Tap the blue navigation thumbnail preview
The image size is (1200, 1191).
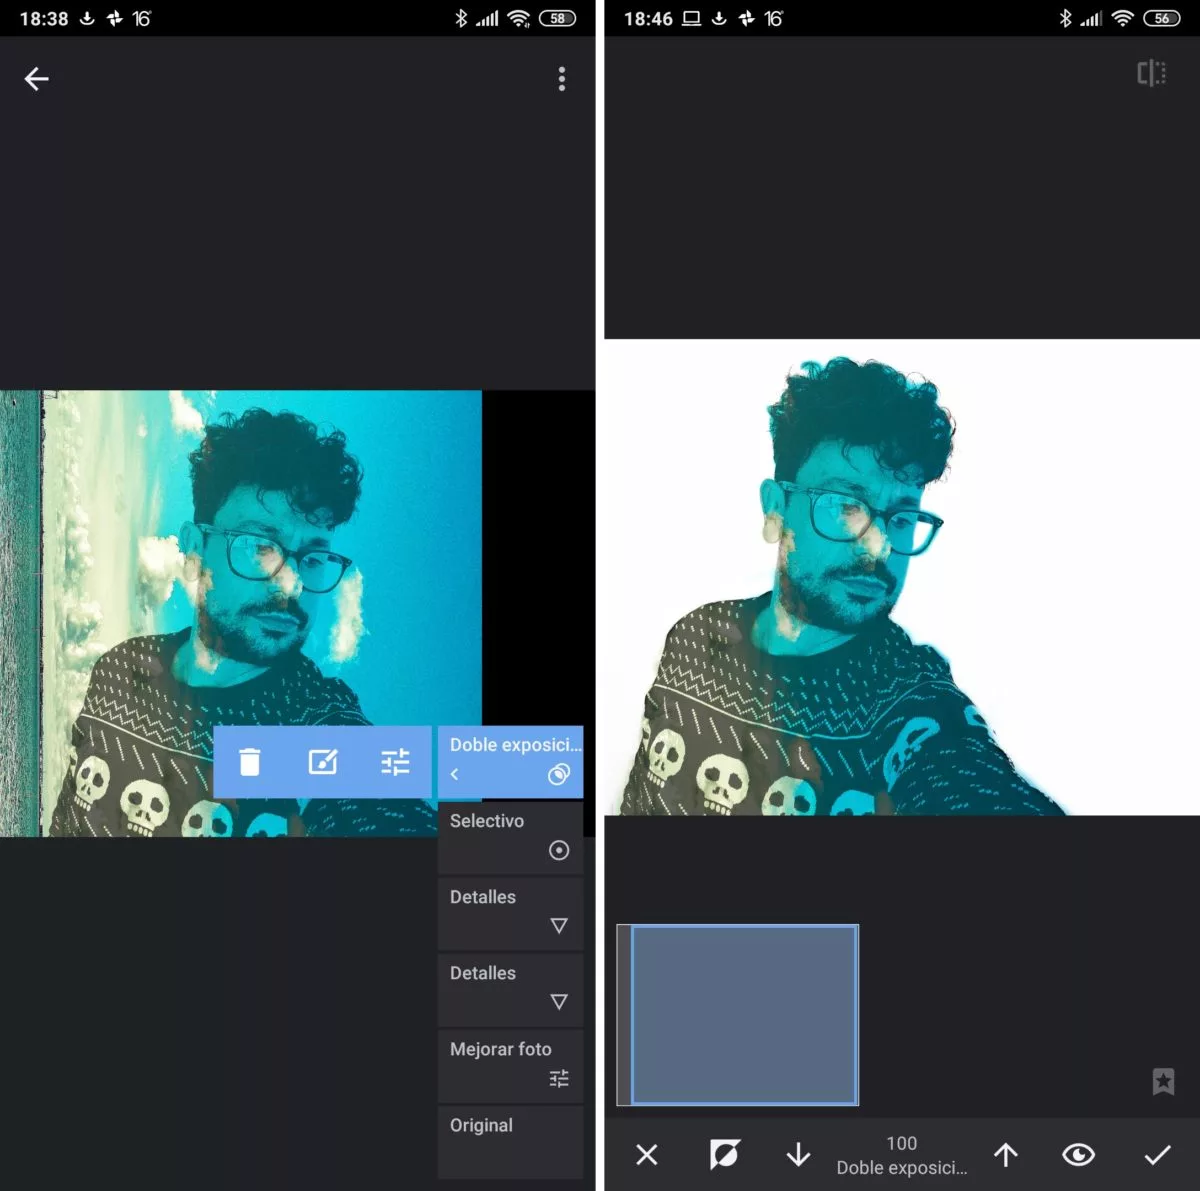coord(744,1015)
